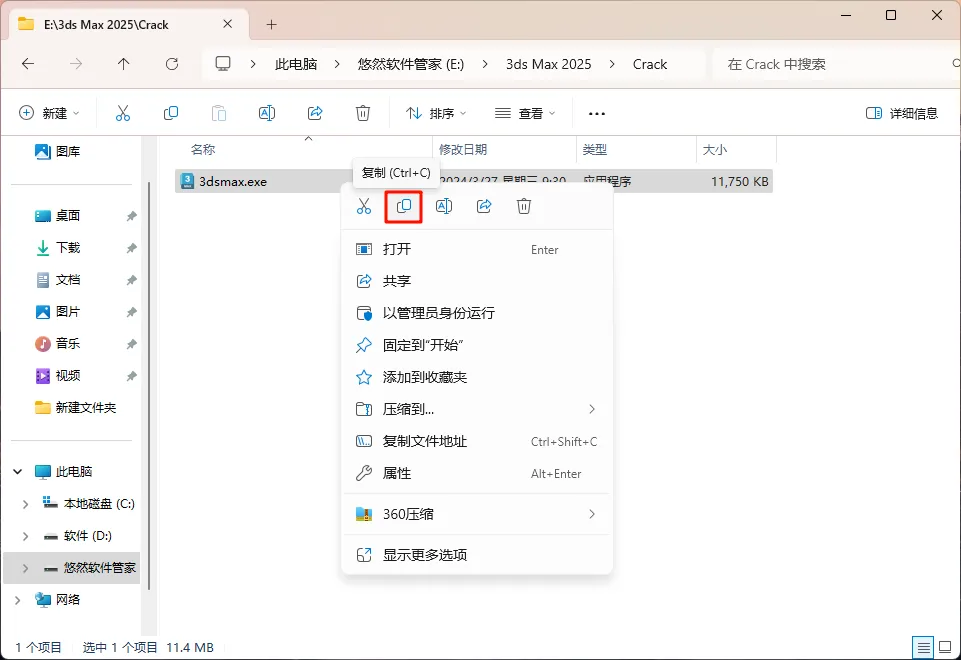961x660 pixels.
Task: Choose 显示更多选项
Action: (477, 555)
